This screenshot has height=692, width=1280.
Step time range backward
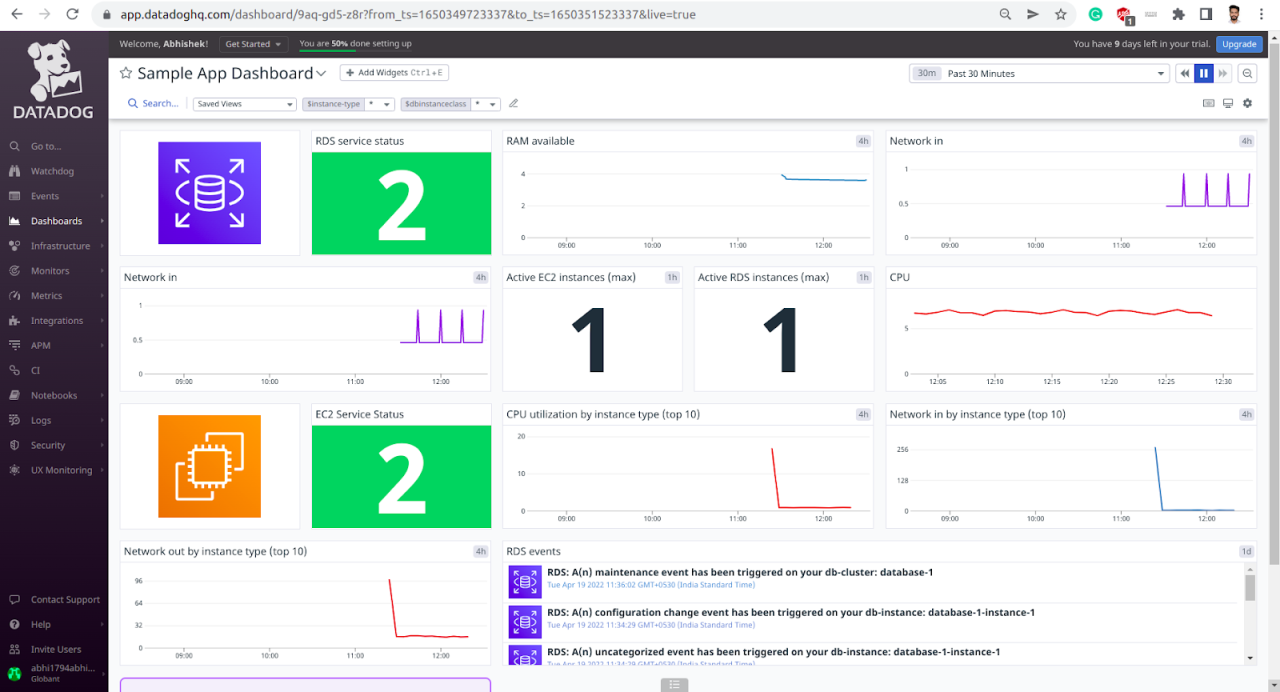tap(1185, 73)
